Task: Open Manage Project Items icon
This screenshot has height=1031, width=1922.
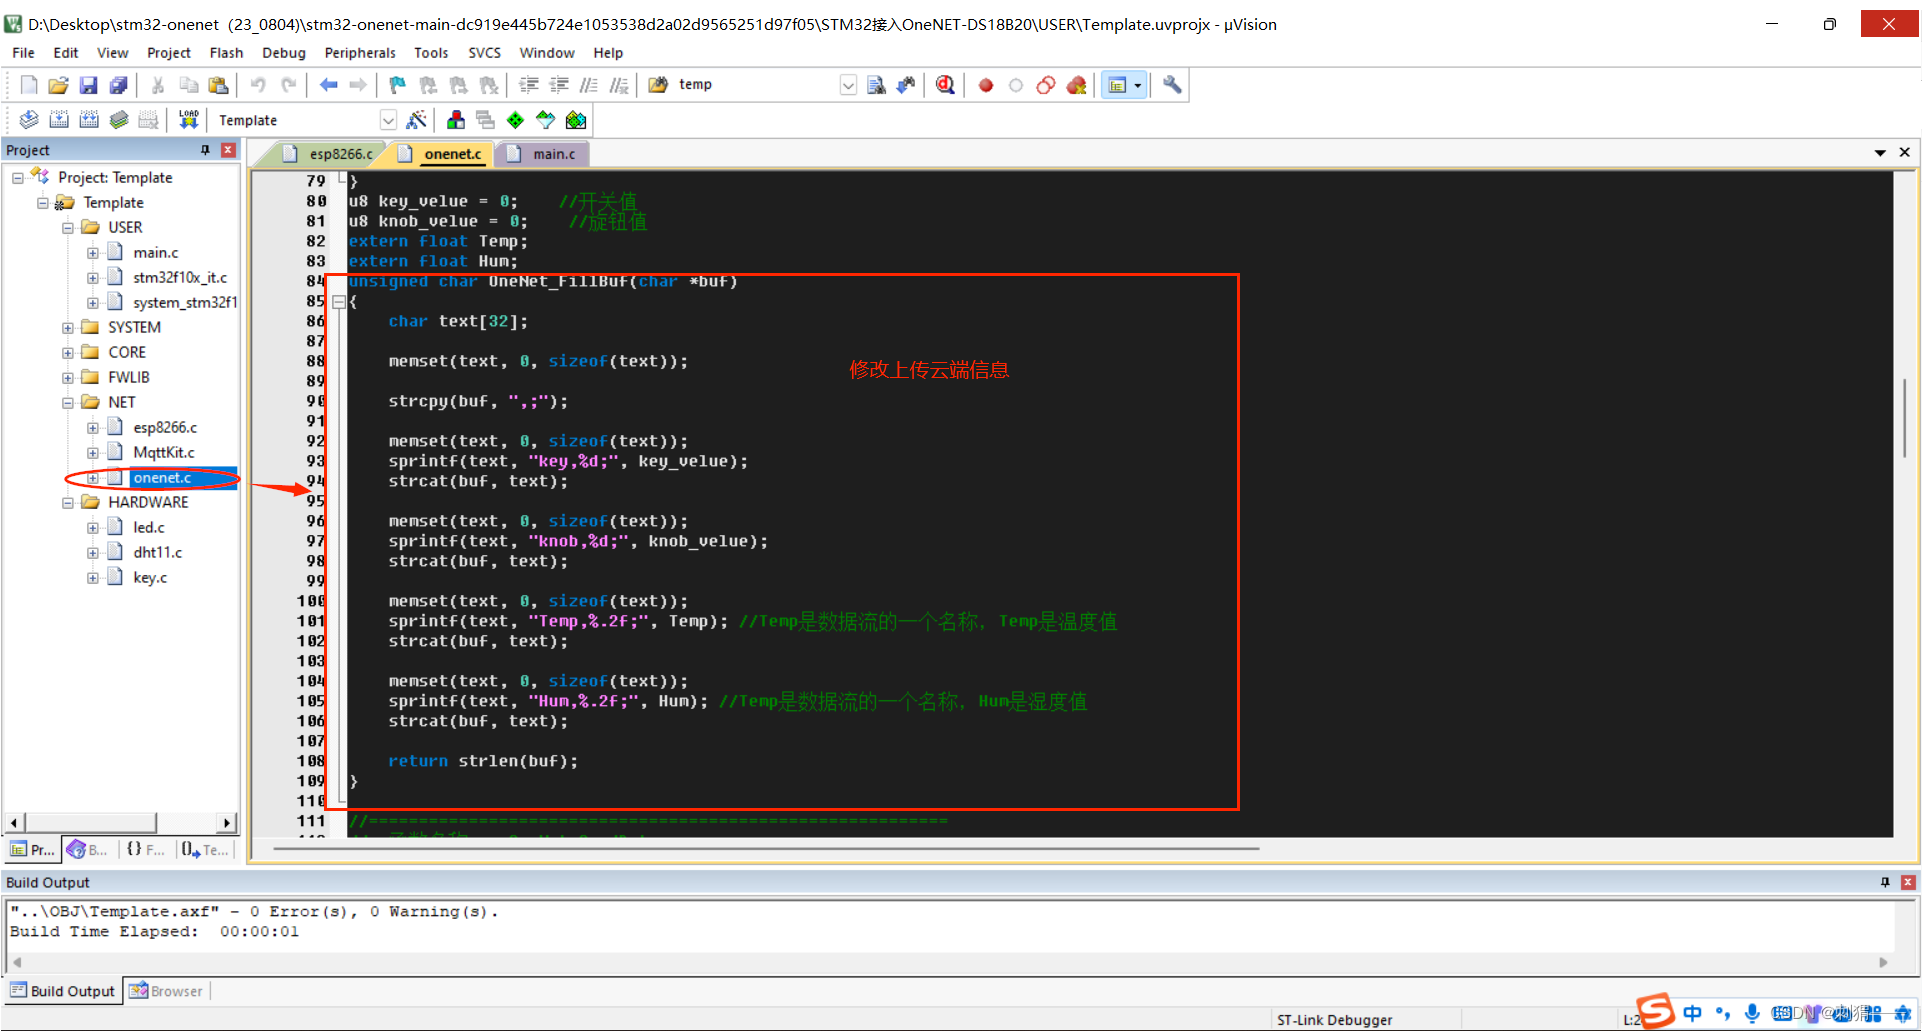Action: tap(456, 120)
